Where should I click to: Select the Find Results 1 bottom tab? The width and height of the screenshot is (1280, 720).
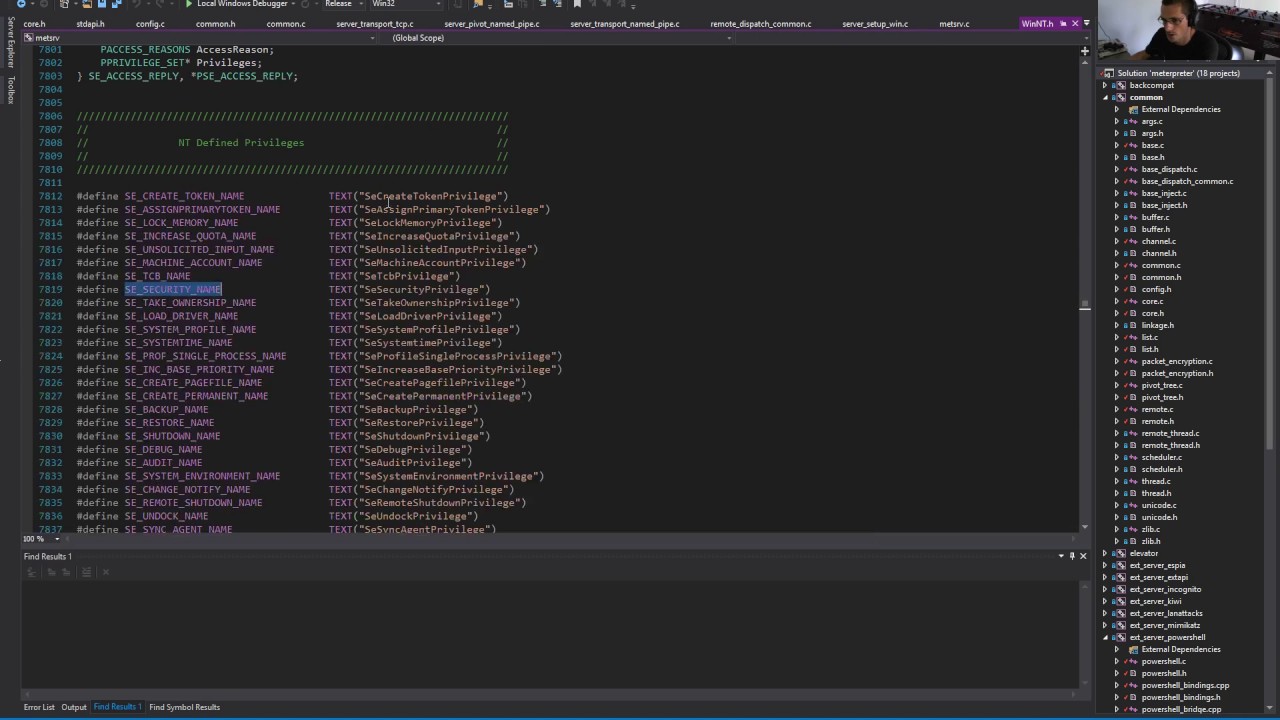[x=117, y=707]
